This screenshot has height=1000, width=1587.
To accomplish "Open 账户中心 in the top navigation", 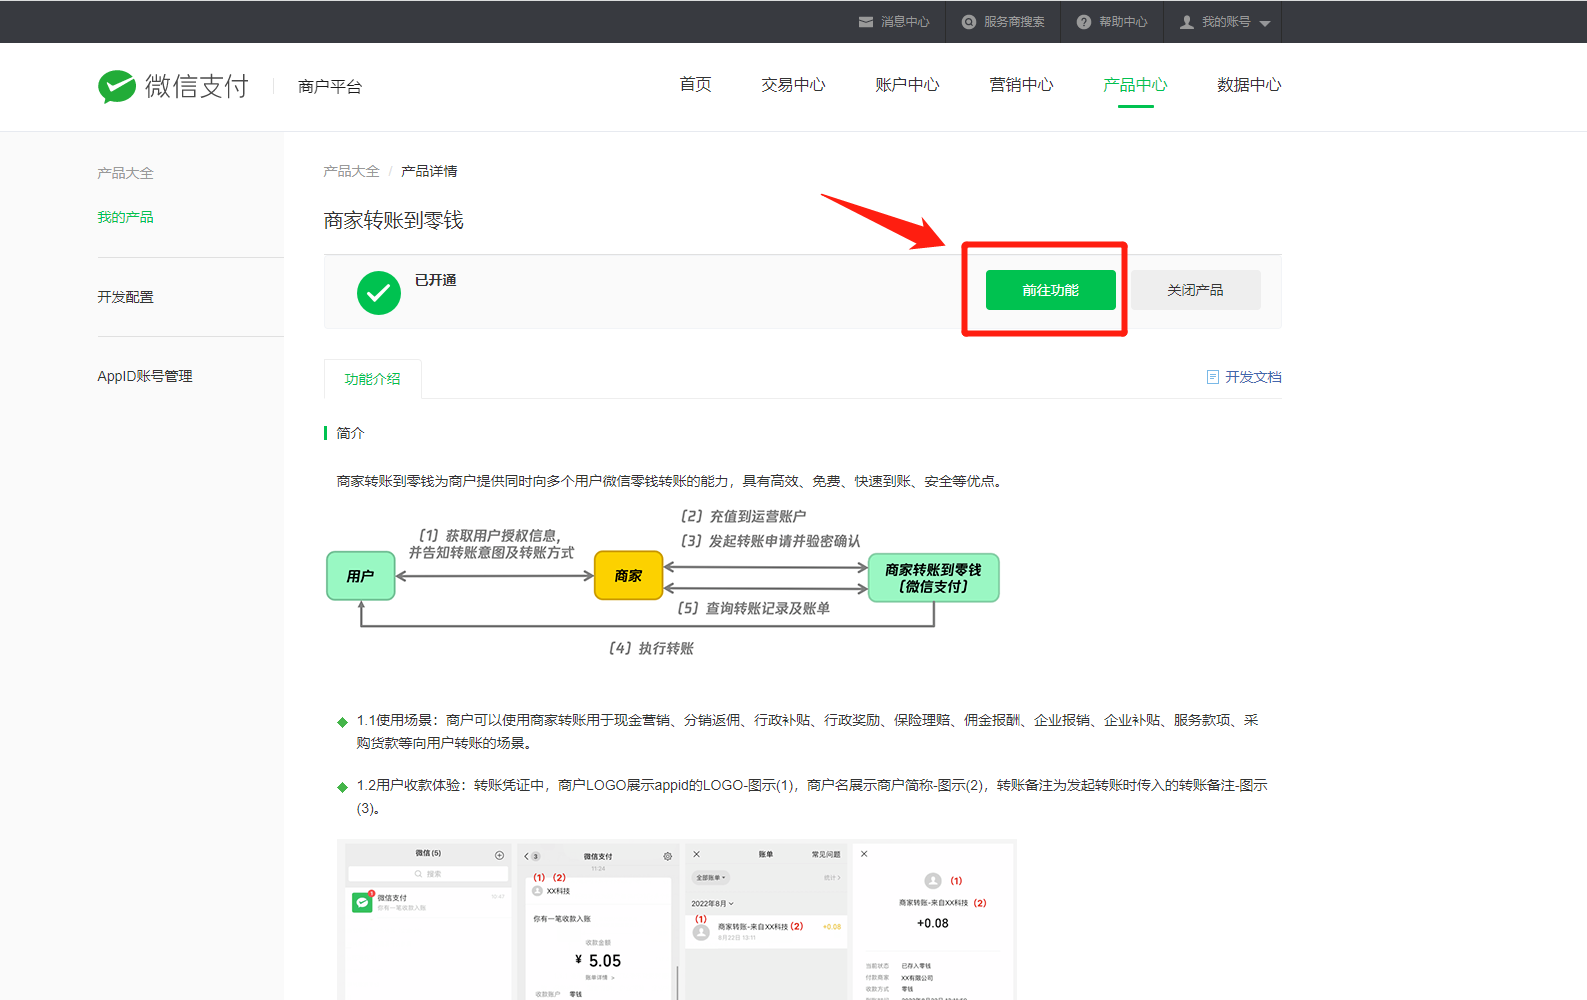I will 907,85.
